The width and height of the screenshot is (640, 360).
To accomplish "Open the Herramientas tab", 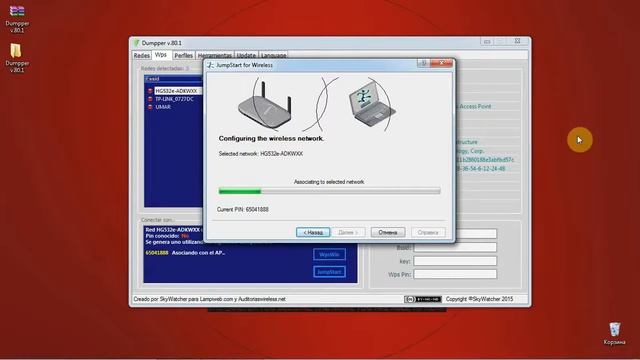I will (215, 56).
